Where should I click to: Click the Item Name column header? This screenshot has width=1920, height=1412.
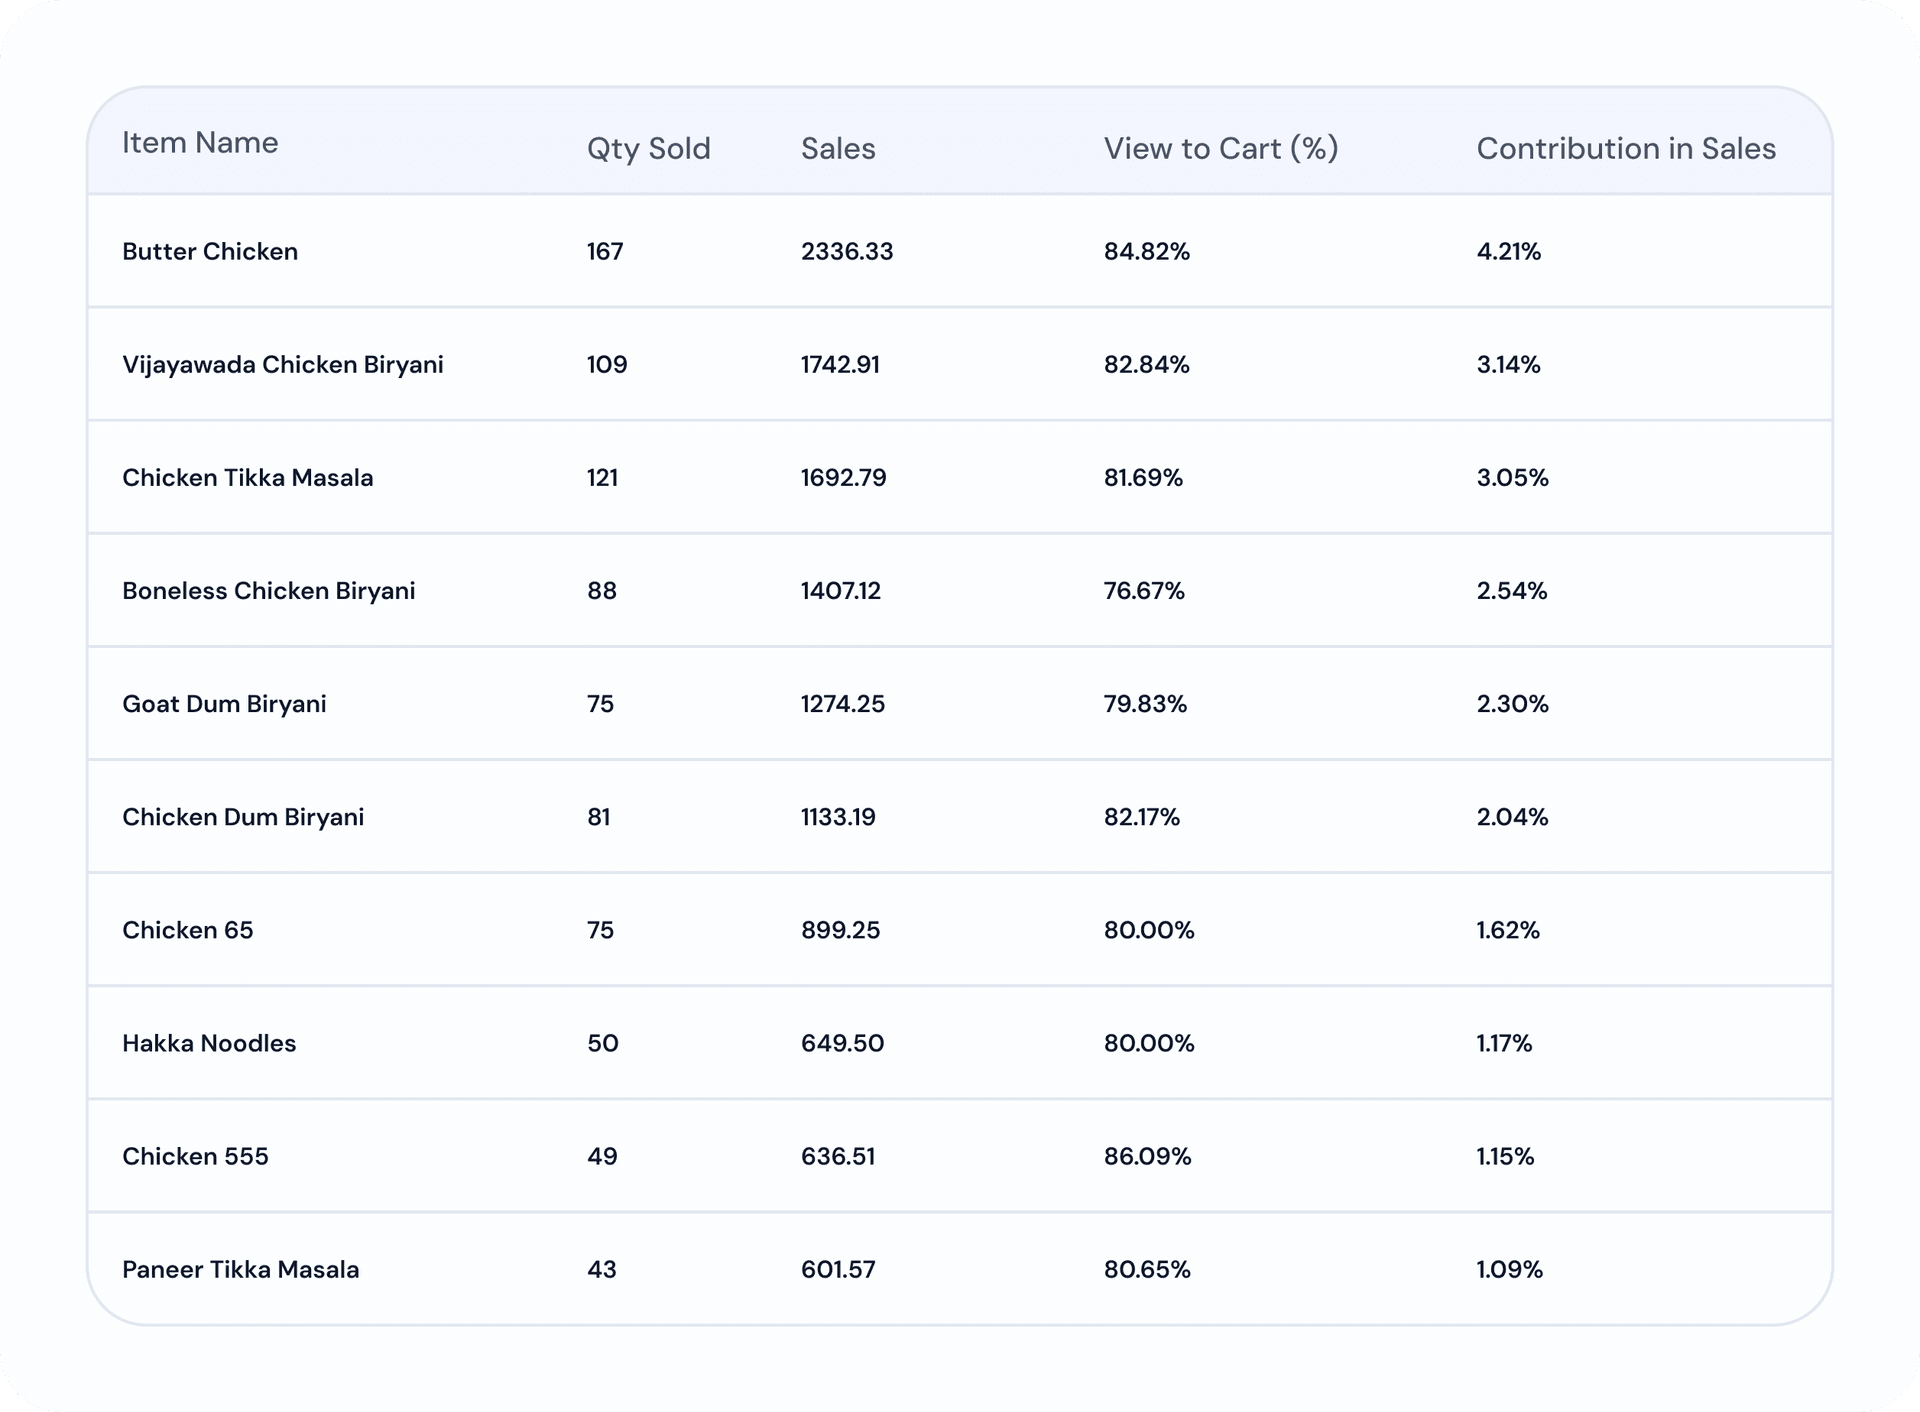tap(200, 143)
